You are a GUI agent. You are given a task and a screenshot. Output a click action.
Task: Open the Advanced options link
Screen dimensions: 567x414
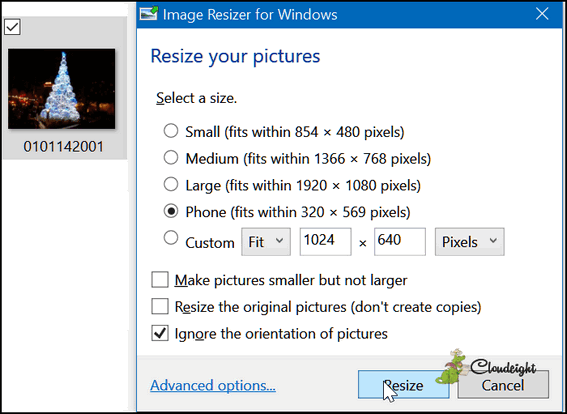pos(213,385)
